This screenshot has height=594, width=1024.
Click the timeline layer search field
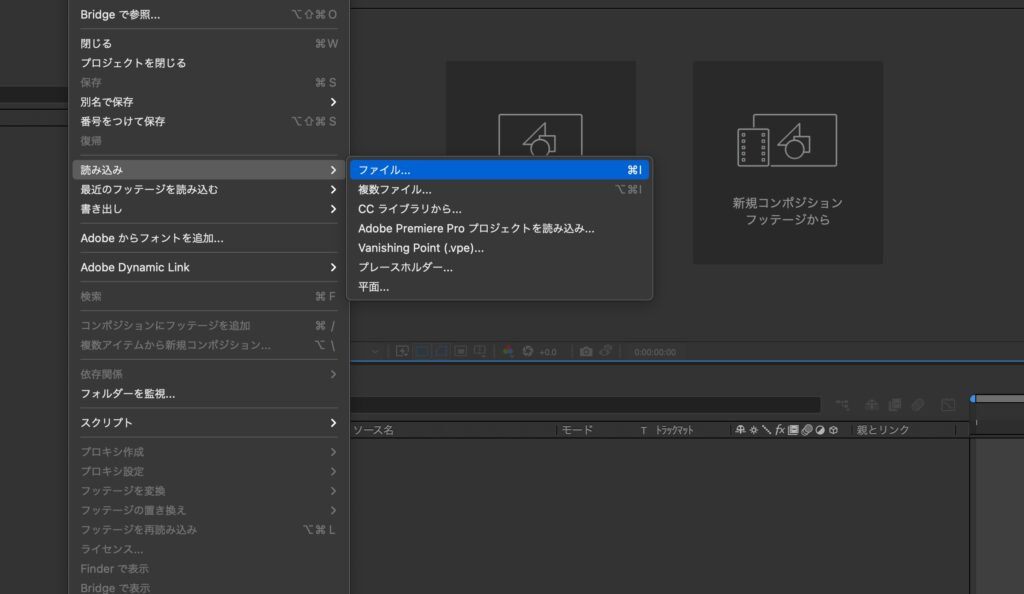pyautogui.click(x=585, y=405)
